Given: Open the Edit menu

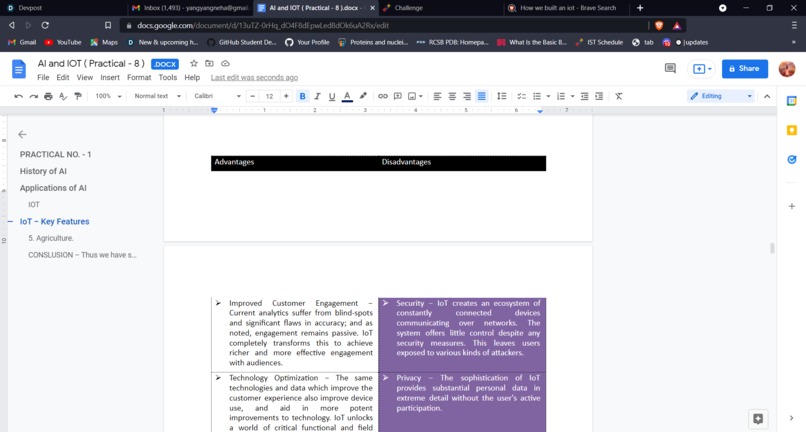Looking at the screenshot, I should click(63, 78).
